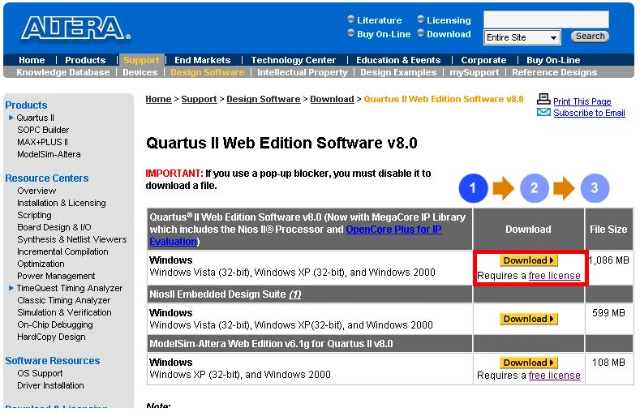The image size is (640, 415).
Task: Open Power Management sidebar link
Action: (56, 276)
